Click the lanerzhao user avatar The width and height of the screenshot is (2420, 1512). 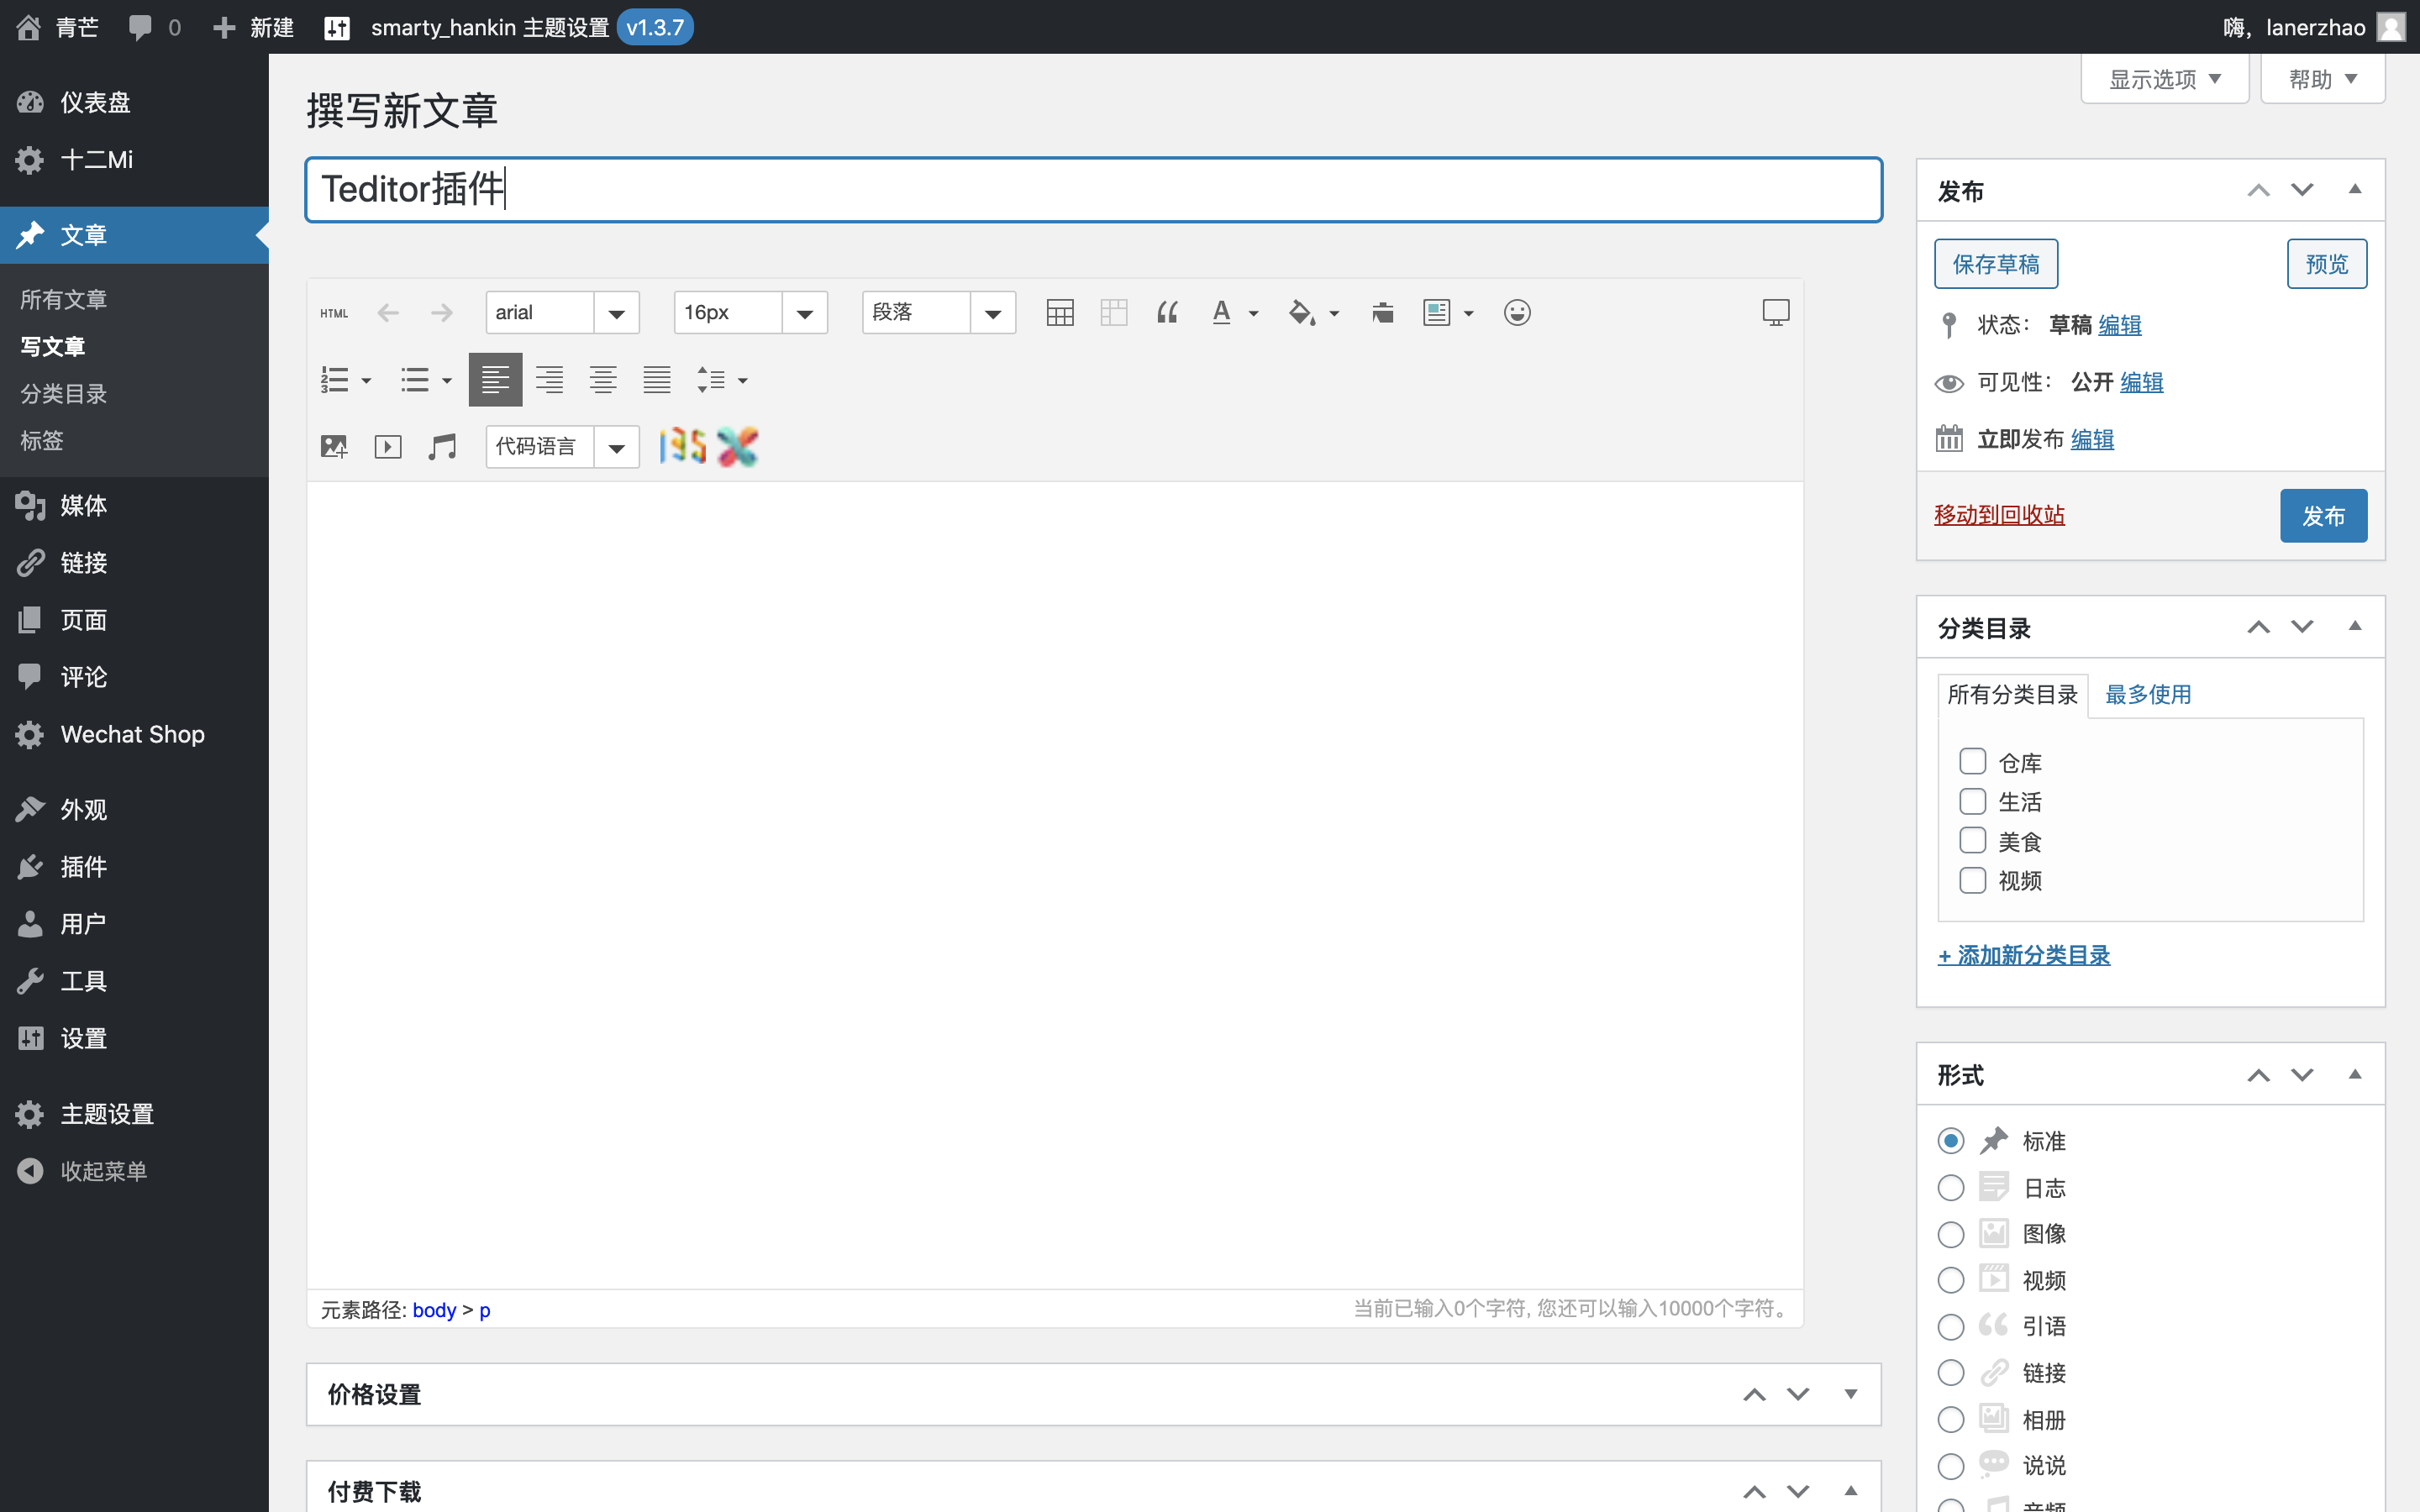2391,27
